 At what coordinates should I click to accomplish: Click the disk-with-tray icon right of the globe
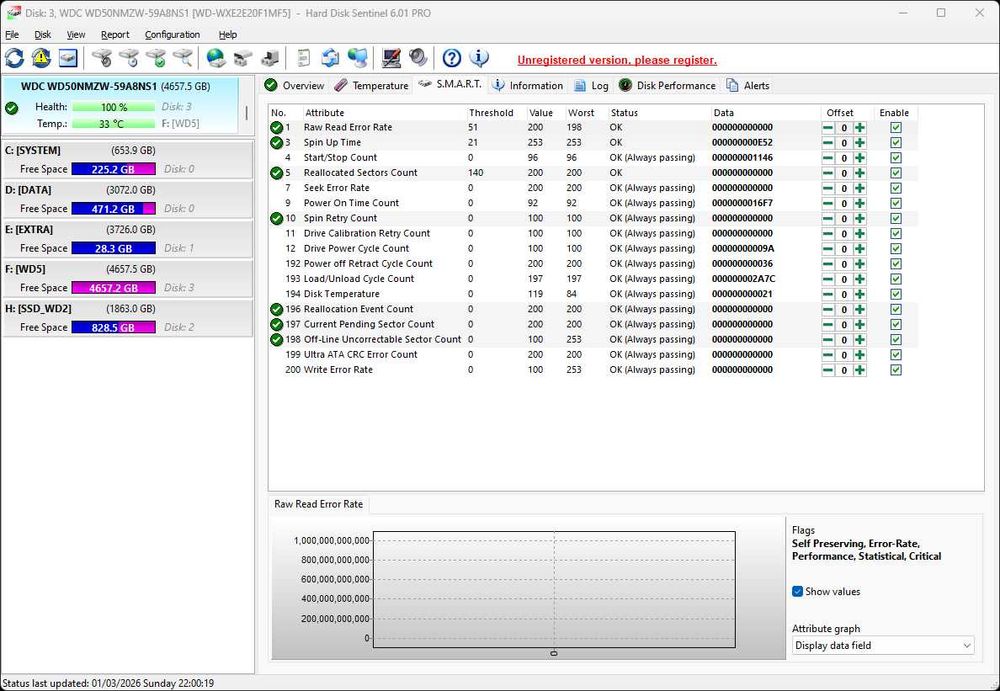[242, 58]
